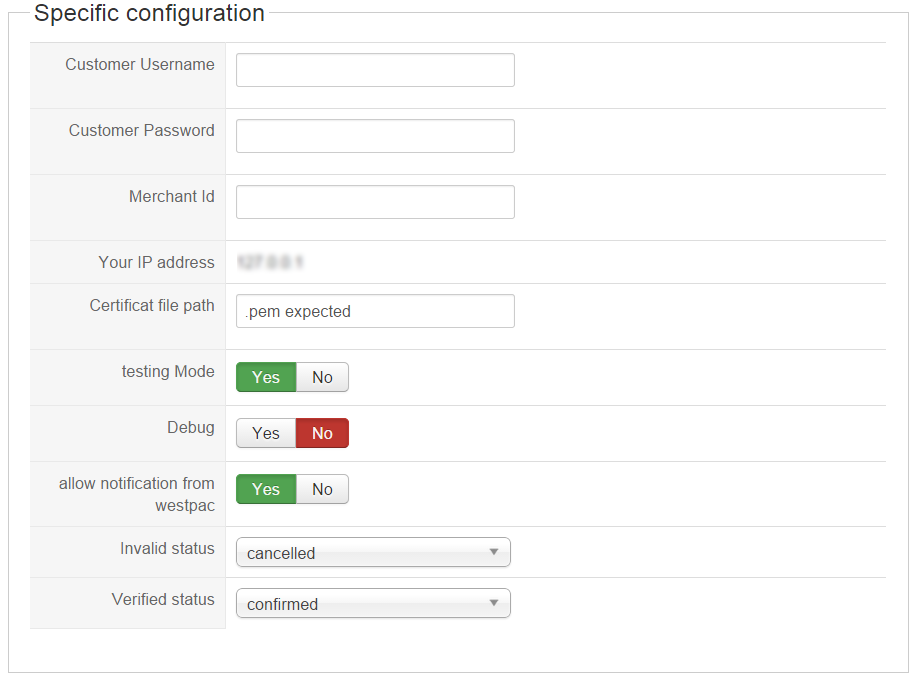Click the arrow of cancelled dropdown

point(494,552)
